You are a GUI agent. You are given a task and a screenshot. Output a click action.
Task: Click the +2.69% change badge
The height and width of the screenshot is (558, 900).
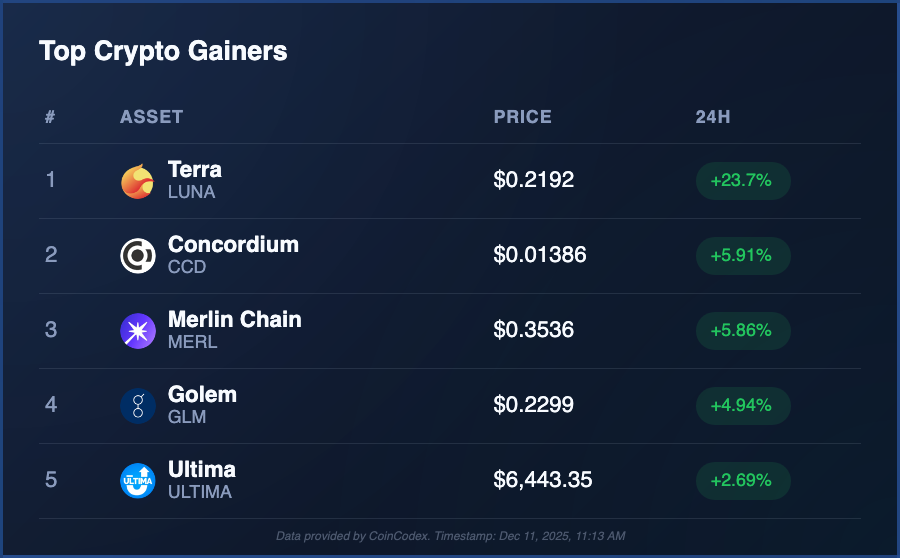[742, 481]
